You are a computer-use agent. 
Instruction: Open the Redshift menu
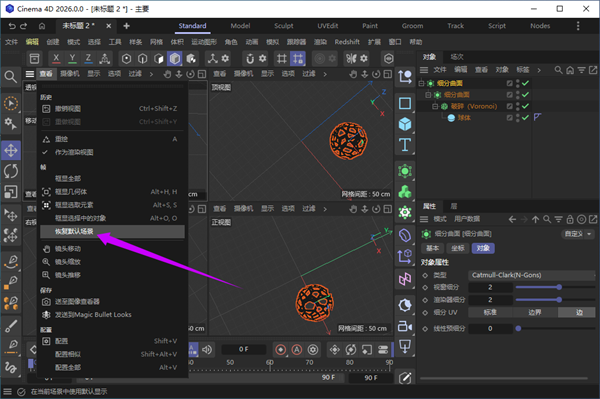347,42
